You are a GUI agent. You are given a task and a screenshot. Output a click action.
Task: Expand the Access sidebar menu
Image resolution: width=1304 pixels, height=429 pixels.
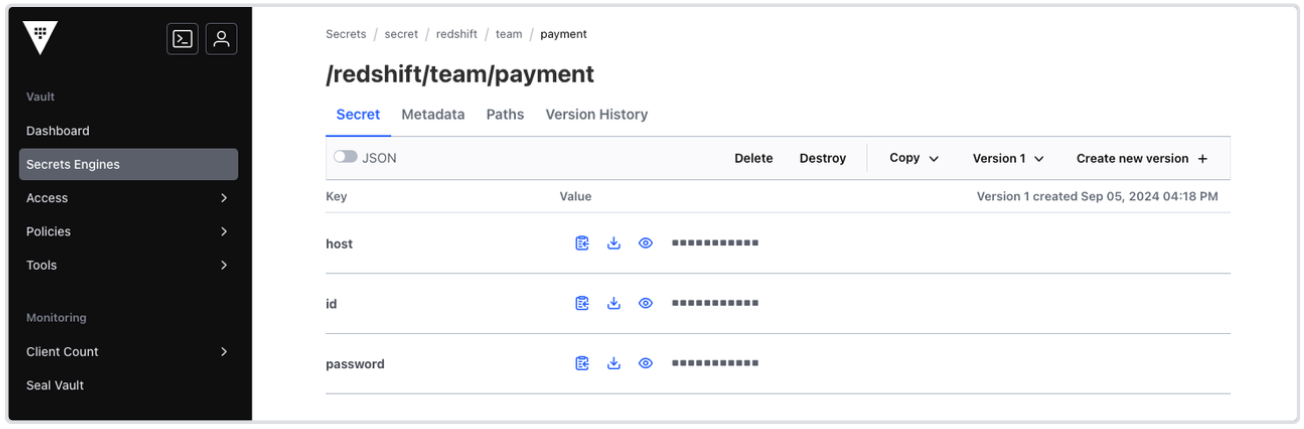(128, 198)
